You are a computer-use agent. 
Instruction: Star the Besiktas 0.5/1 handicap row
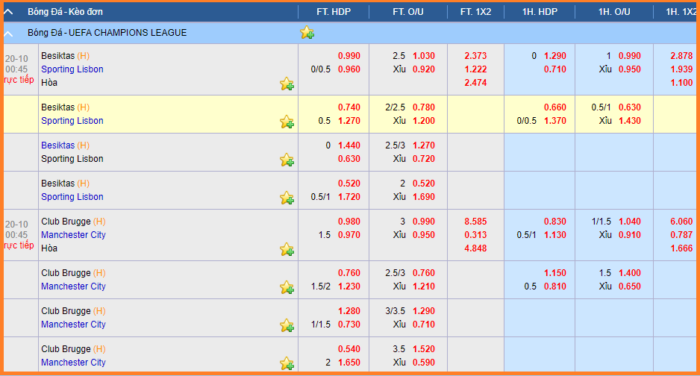[x=287, y=197]
